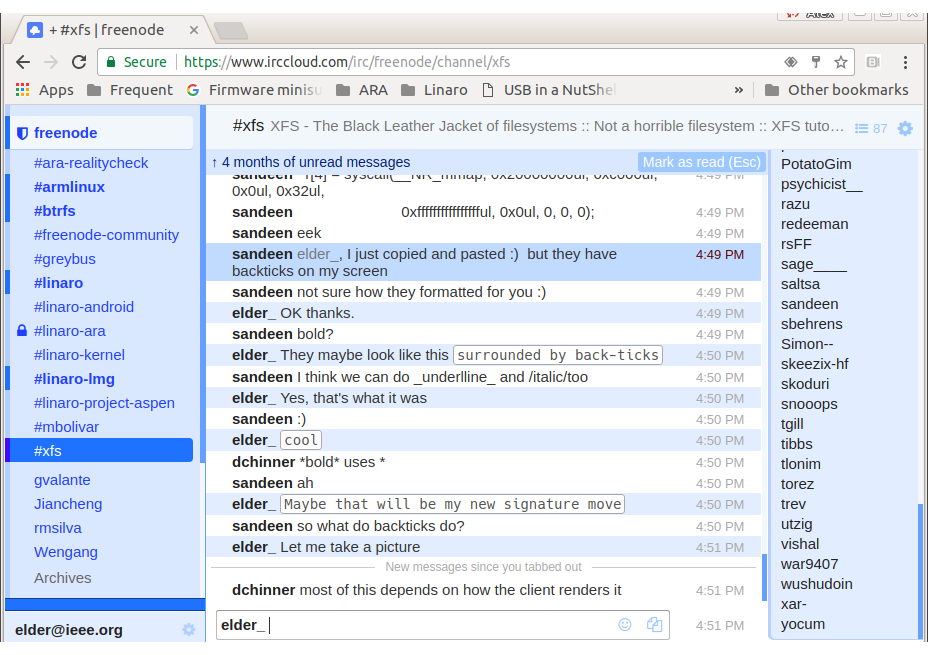Click the browser address bar URL
The height and width of the screenshot is (655, 928).
(x=347, y=62)
